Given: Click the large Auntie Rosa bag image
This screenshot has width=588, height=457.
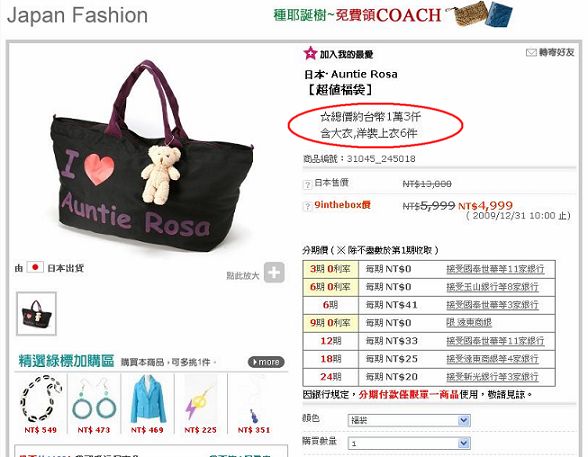Looking at the screenshot, I should [x=152, y=156].
